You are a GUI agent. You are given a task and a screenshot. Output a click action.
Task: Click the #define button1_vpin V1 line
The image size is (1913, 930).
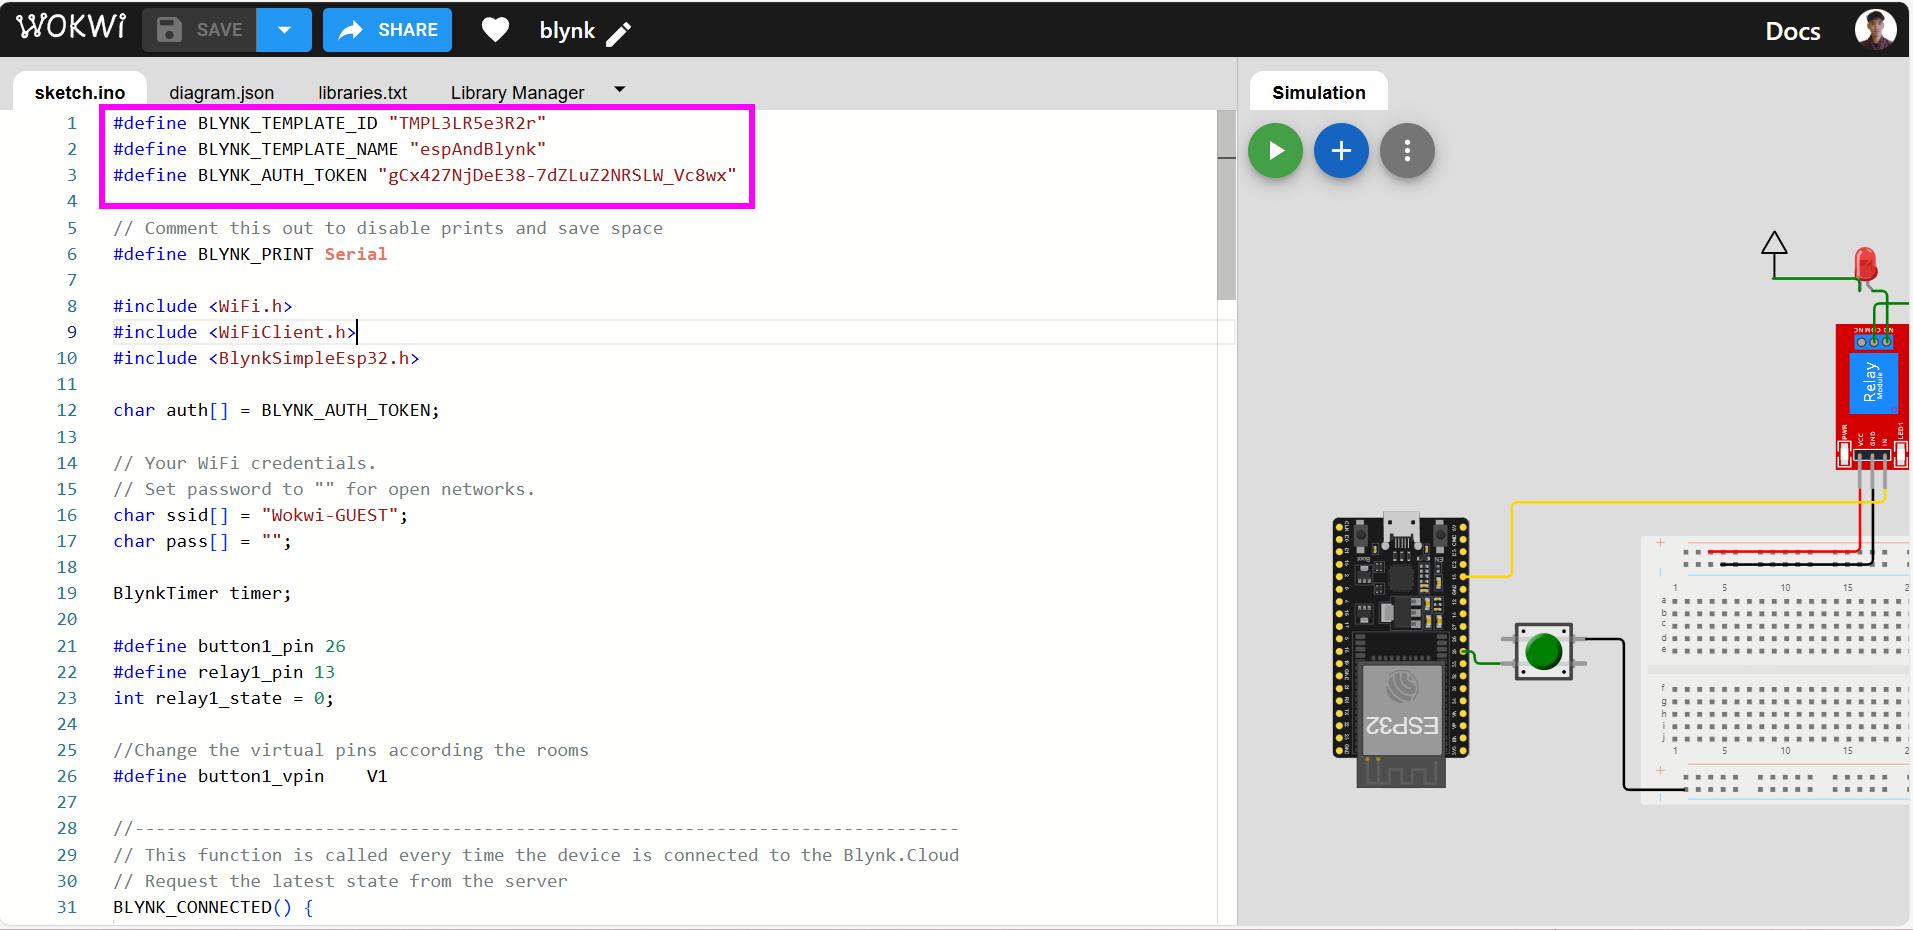tap(250, 776)
